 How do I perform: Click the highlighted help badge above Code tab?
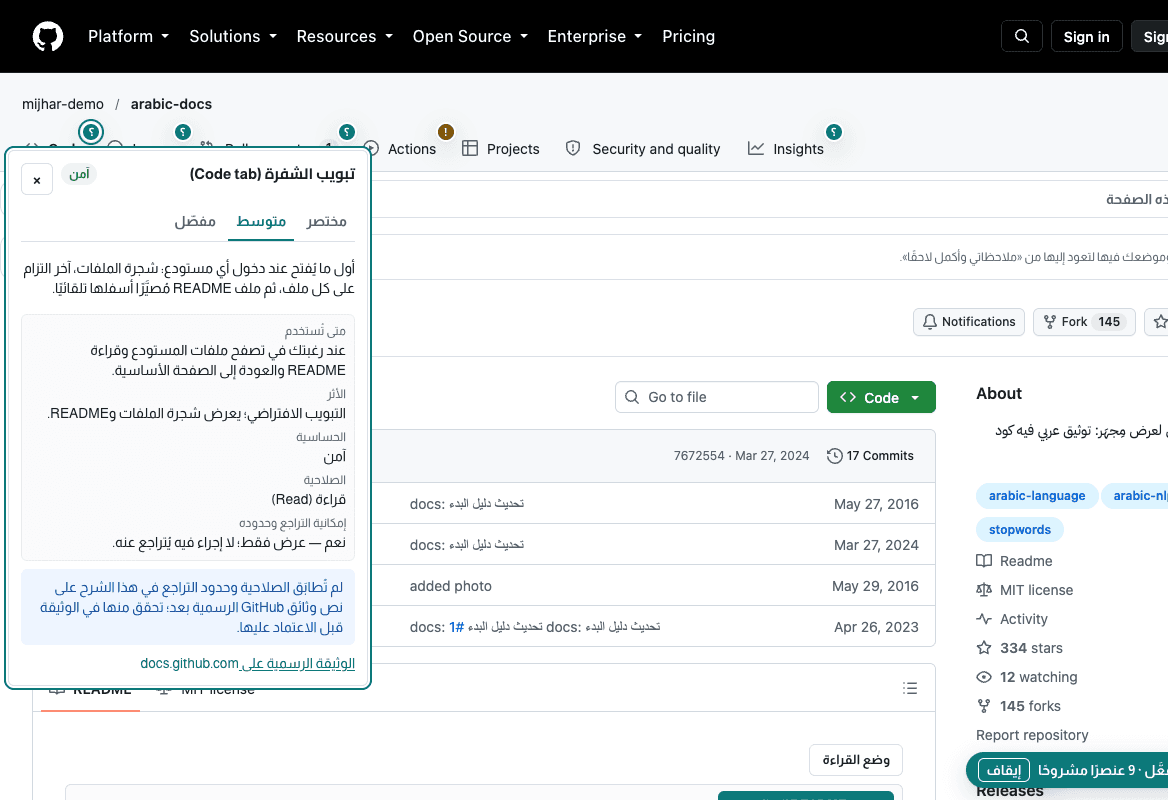click(91, 132)
